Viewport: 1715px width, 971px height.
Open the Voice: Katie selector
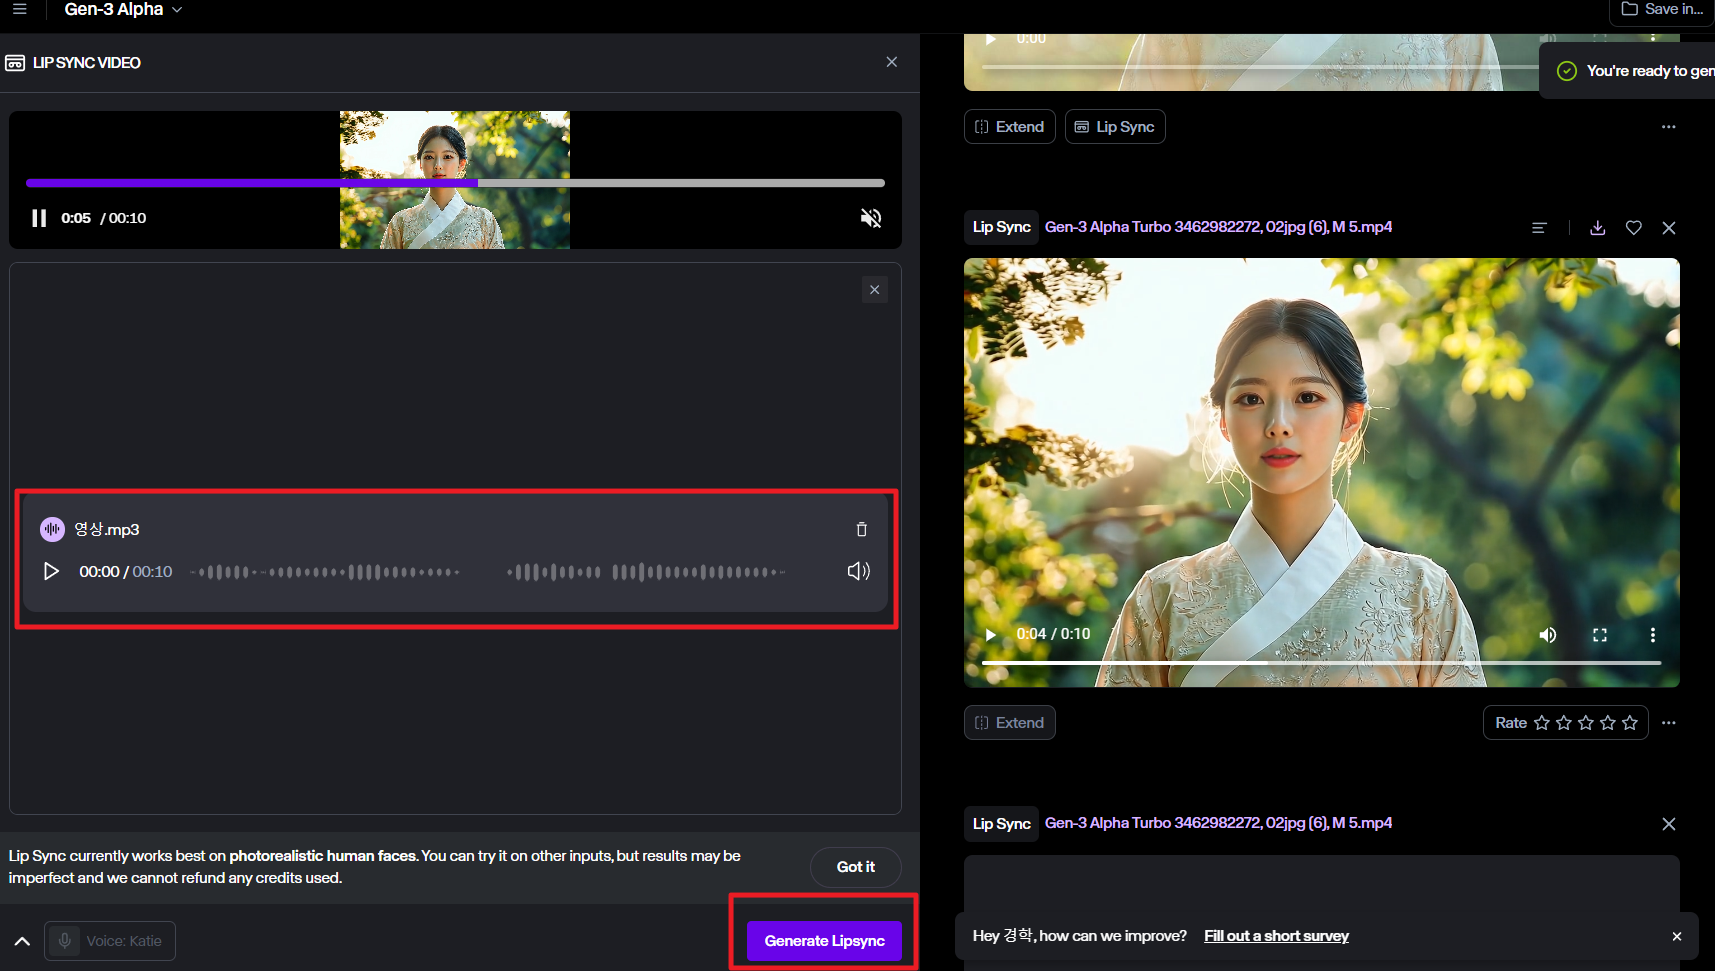(x=110, y=941)
